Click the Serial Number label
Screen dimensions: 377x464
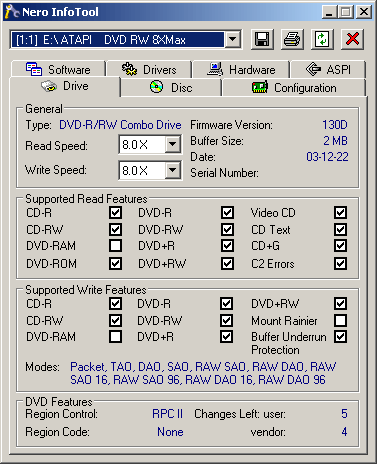[224, 173]
